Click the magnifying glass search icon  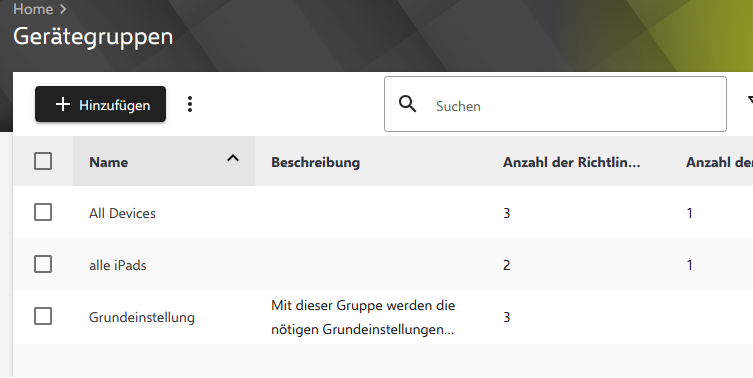408,104
